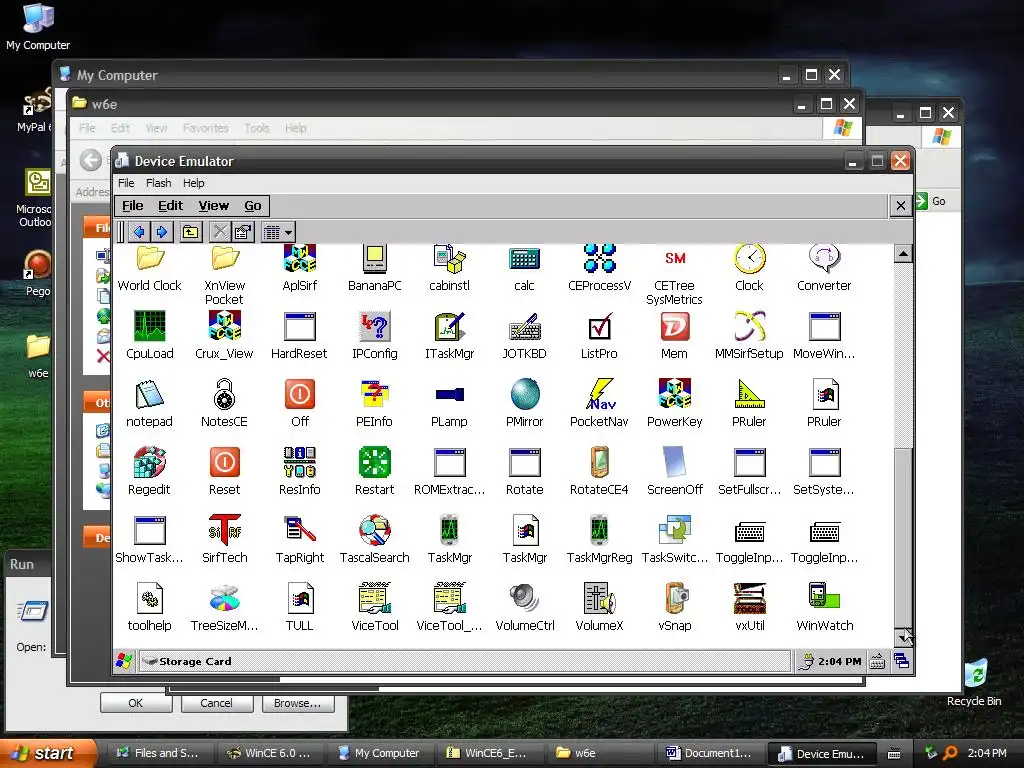Click the CE Start flag button
Screen dimensions: 1024x768
pos(124,661)
